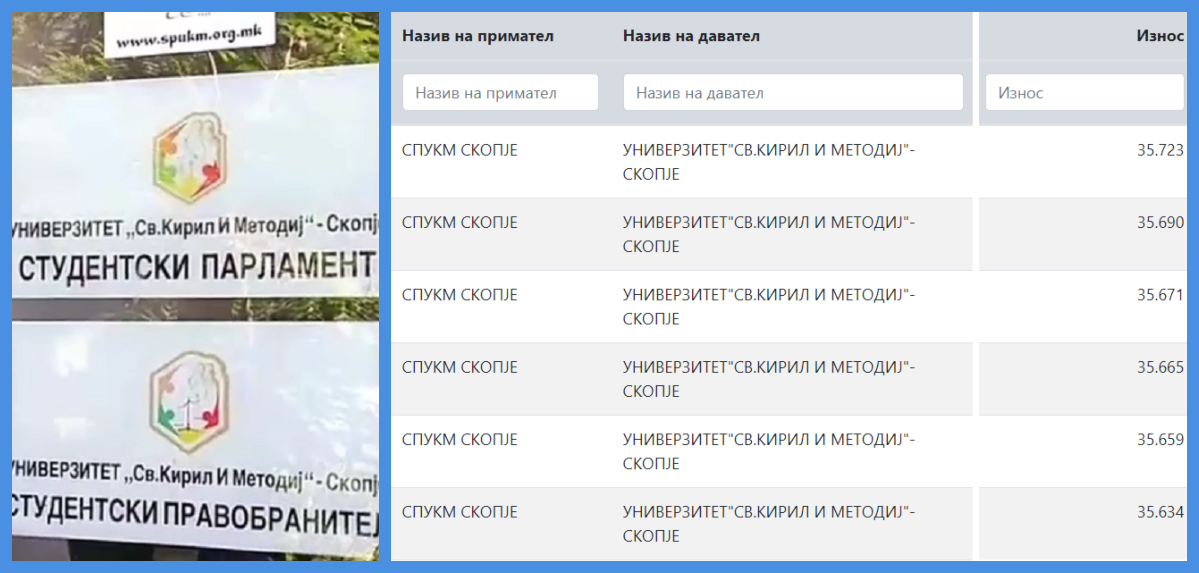Sort by 'Назив на примател' column header
The width and height of the screenshot is (1199, 573).
pyautogui.click(x=478, y=36)
